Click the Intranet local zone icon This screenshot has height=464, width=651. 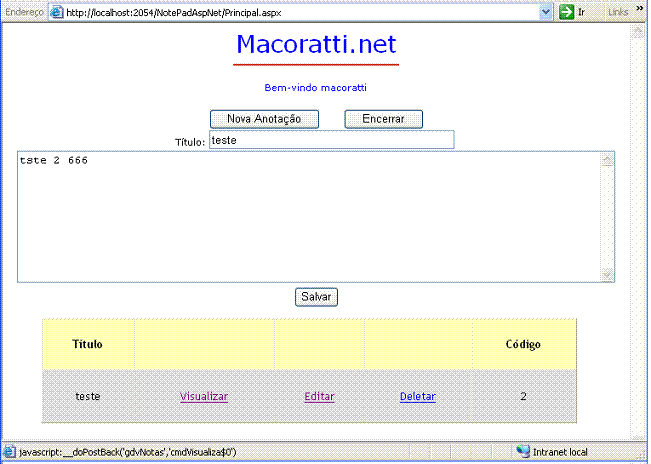coord(523,451)
